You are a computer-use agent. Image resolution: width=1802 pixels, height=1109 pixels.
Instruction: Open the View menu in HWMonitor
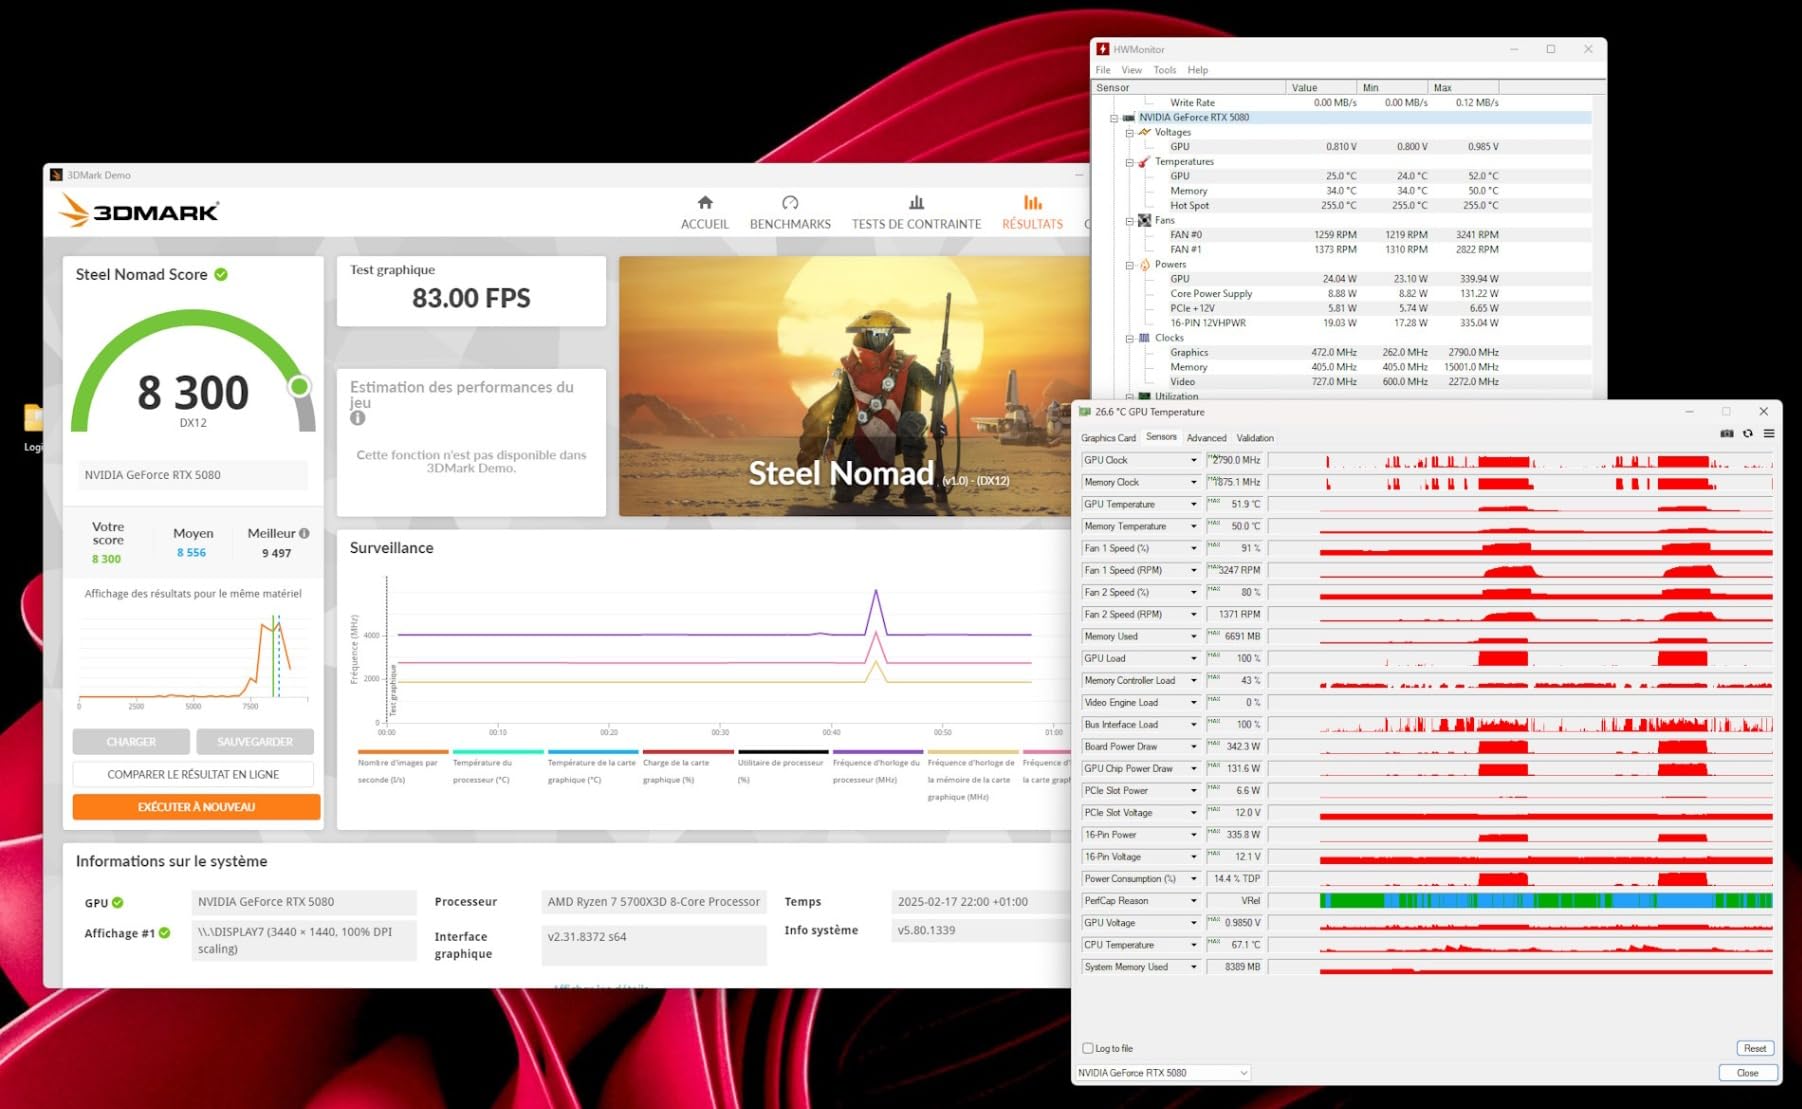point(1132,70)
